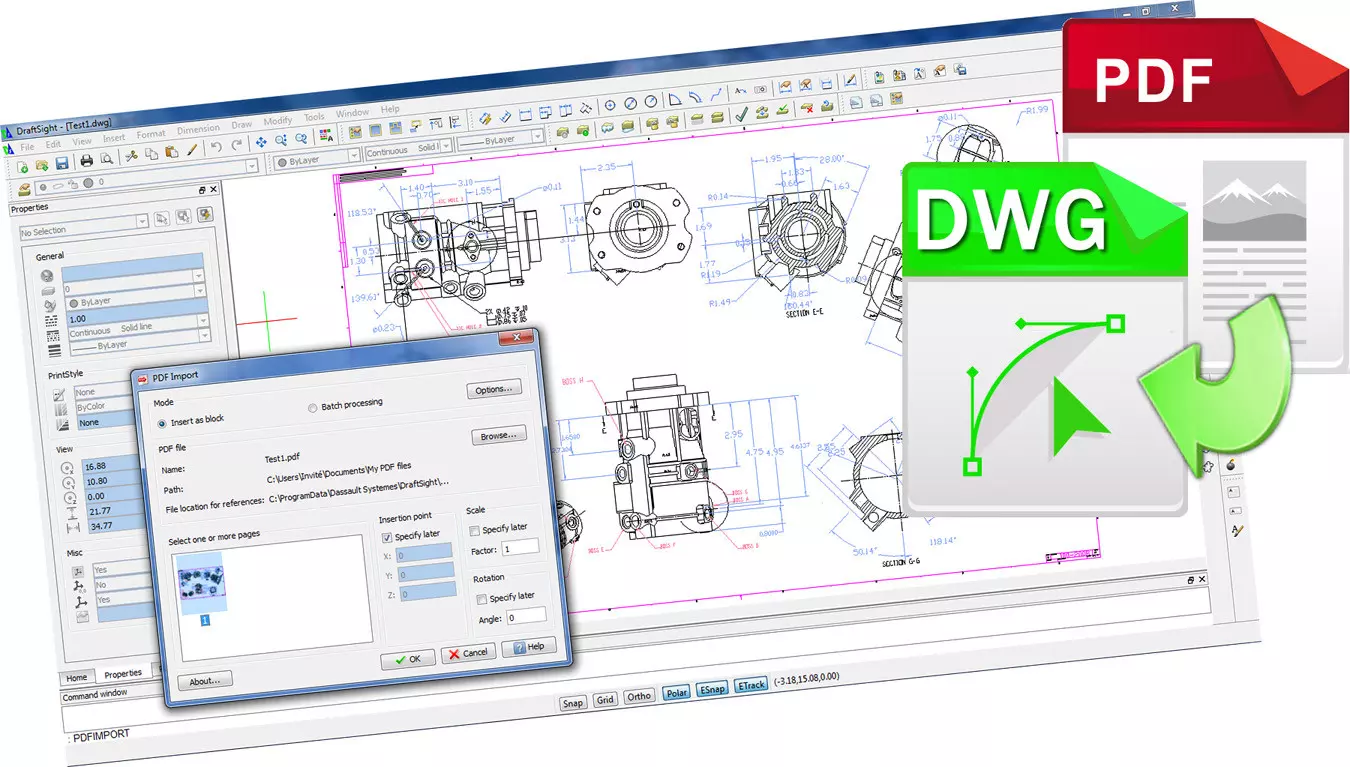1350x767 pixels.
Task: Toggle the Polar status button
Action: pyautogui.click(x=677, y=692)
